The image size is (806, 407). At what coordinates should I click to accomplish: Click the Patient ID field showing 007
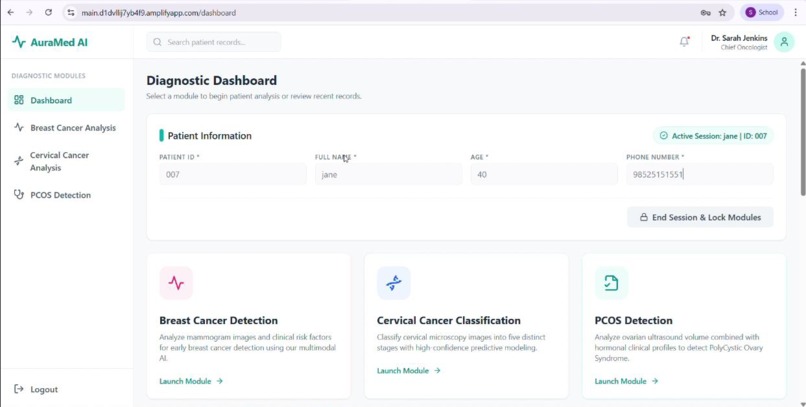[232, 174]
